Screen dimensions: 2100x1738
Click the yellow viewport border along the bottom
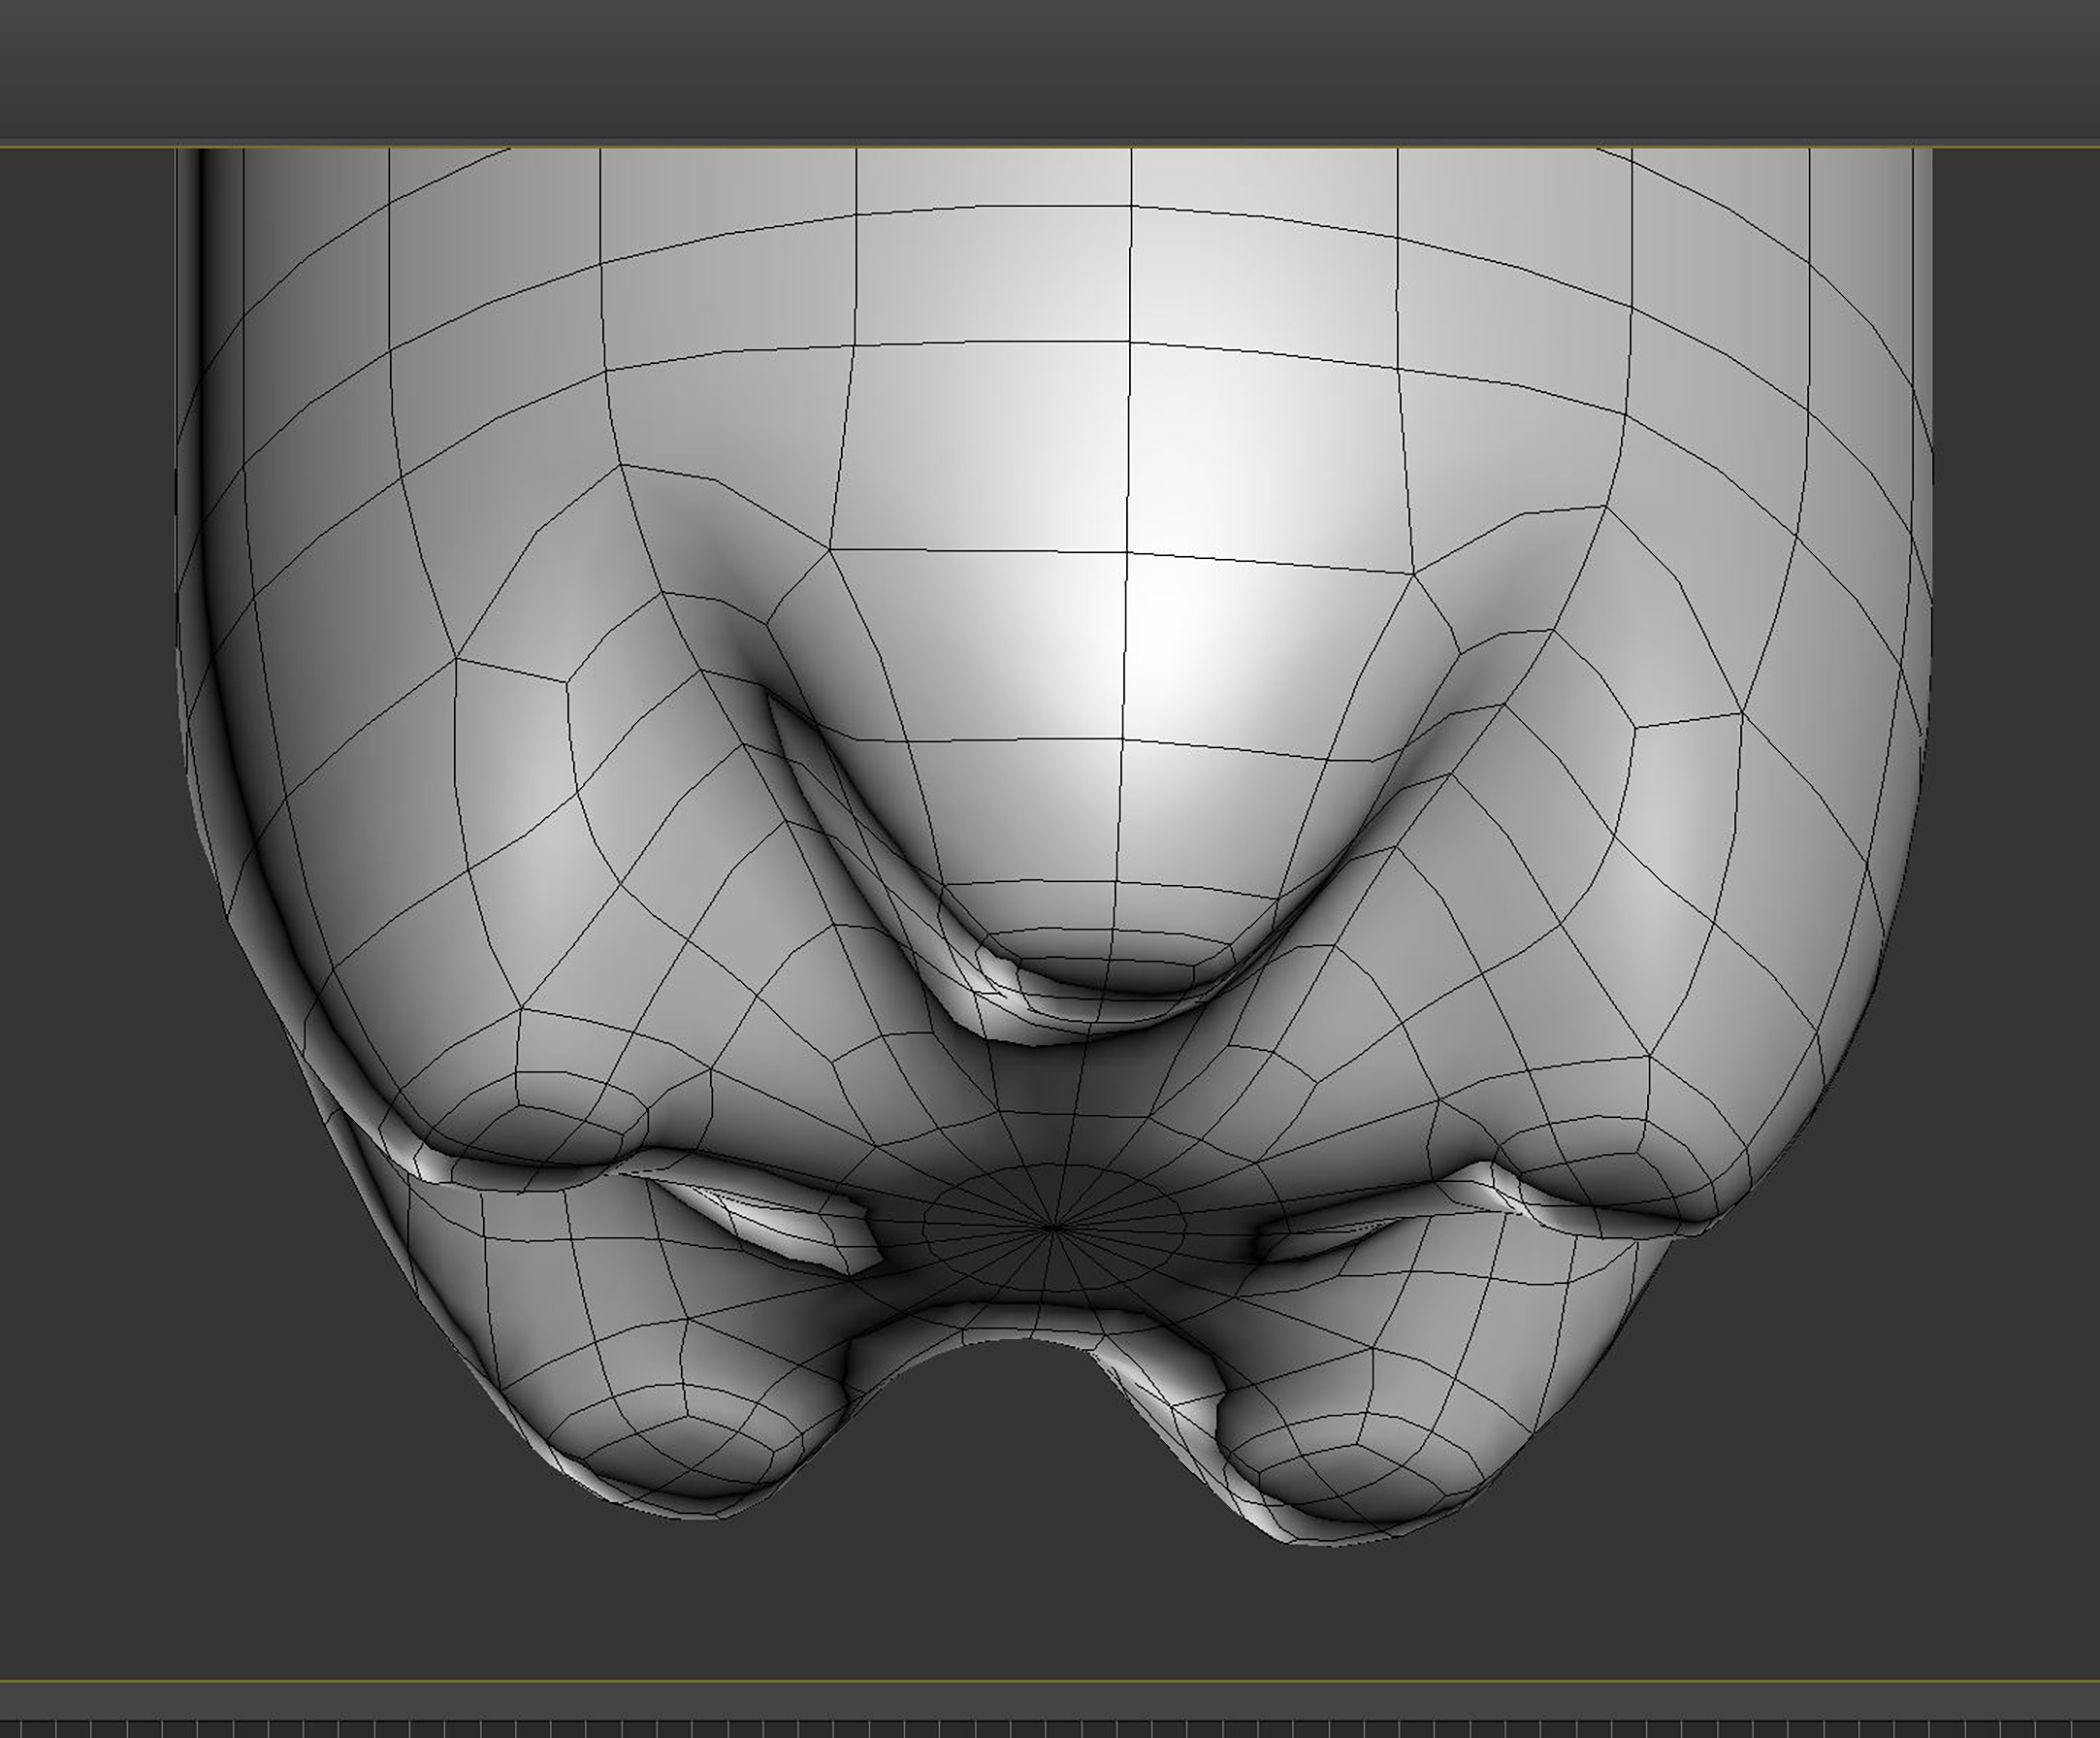click(1050, 1681)
